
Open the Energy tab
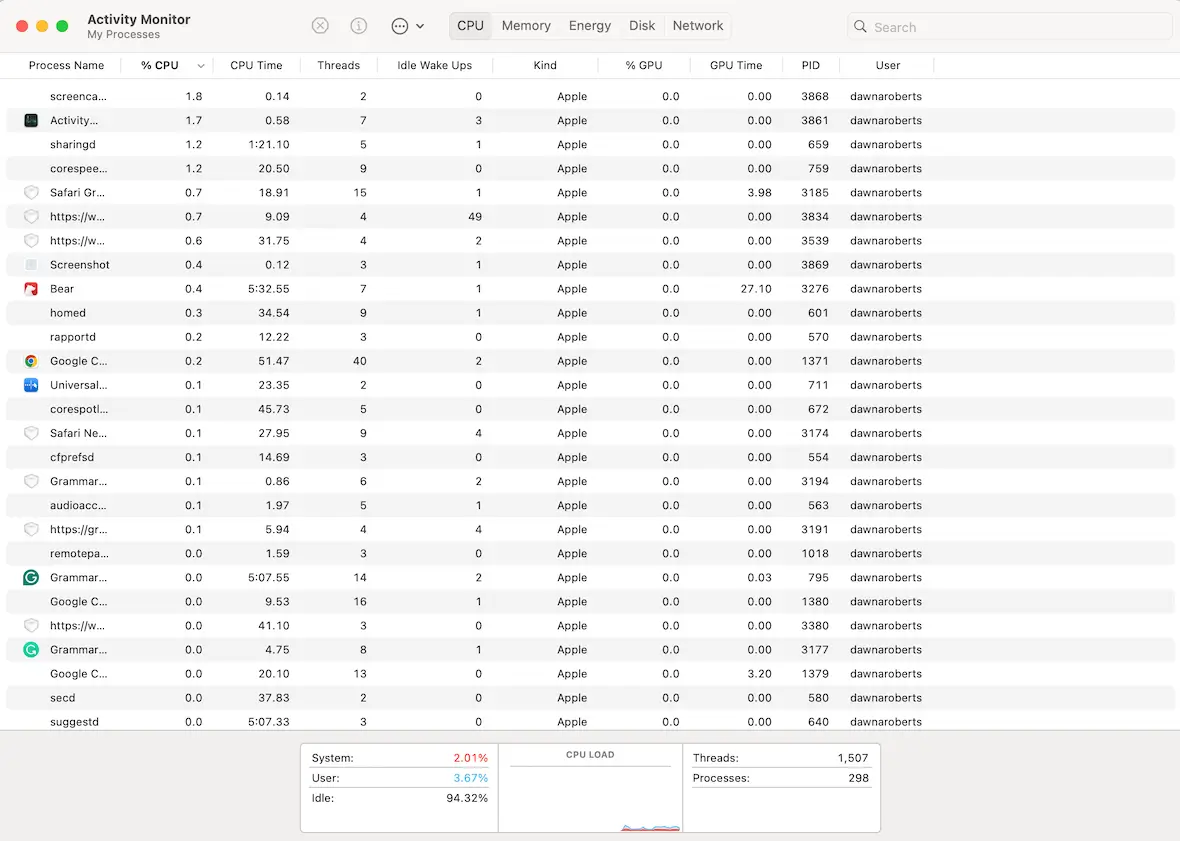click(x=589, y=26)
